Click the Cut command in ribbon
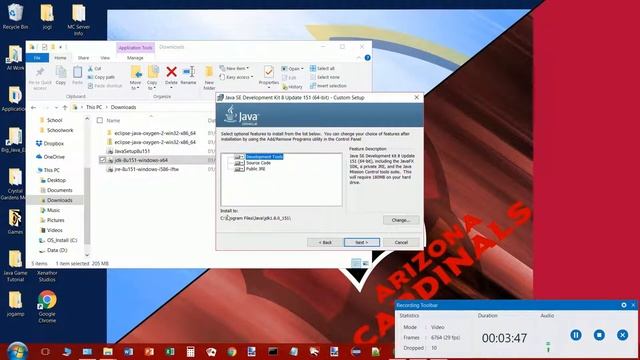The height and width of the screenshot is (360, 640). [x=95, y=69]
